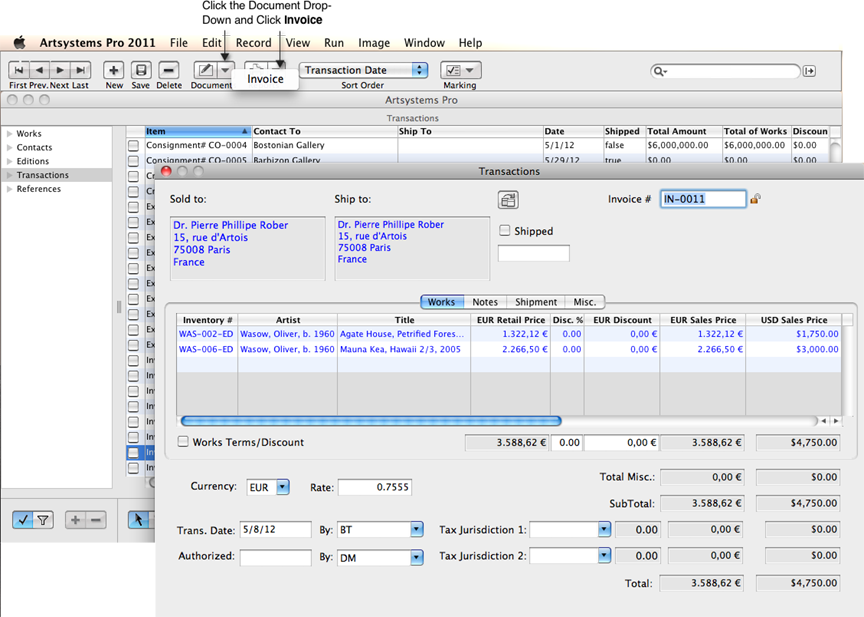This screenshot has height=617, width=864.
Task: Open the Run menu
Action: (334, 43)
